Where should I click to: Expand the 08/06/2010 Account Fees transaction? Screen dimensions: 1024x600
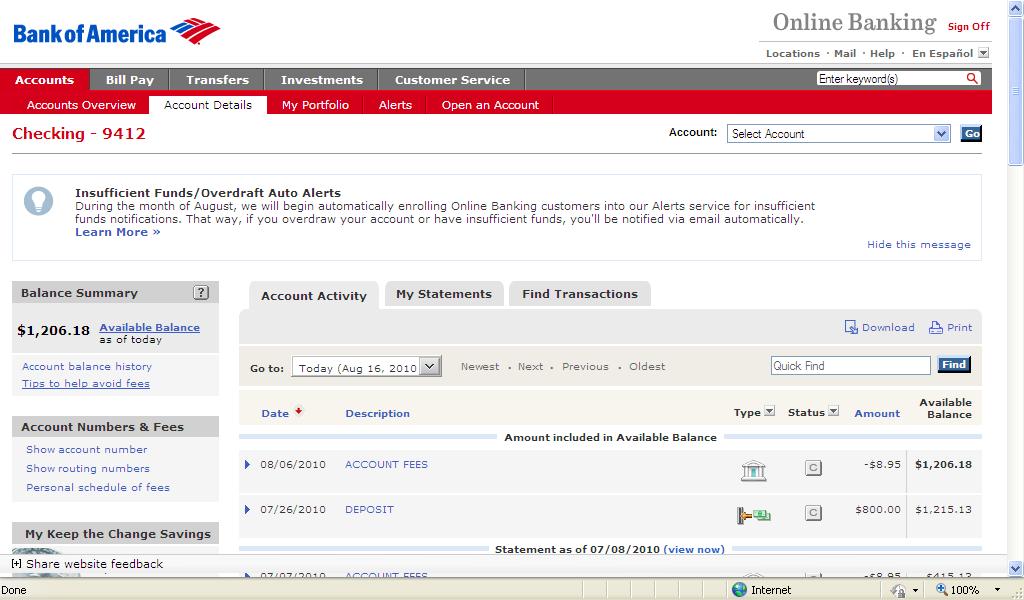click(248, 464)
